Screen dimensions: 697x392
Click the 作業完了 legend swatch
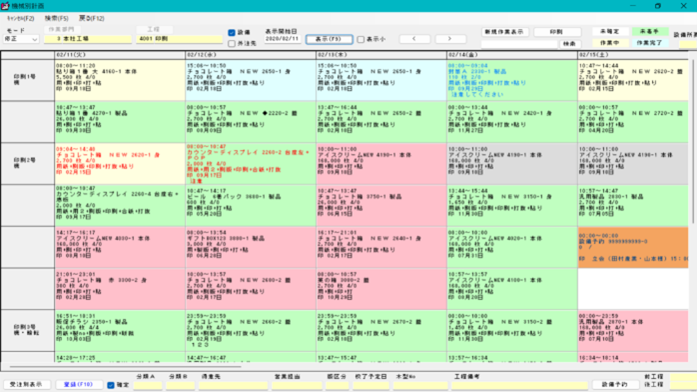(x=649, y=43)
